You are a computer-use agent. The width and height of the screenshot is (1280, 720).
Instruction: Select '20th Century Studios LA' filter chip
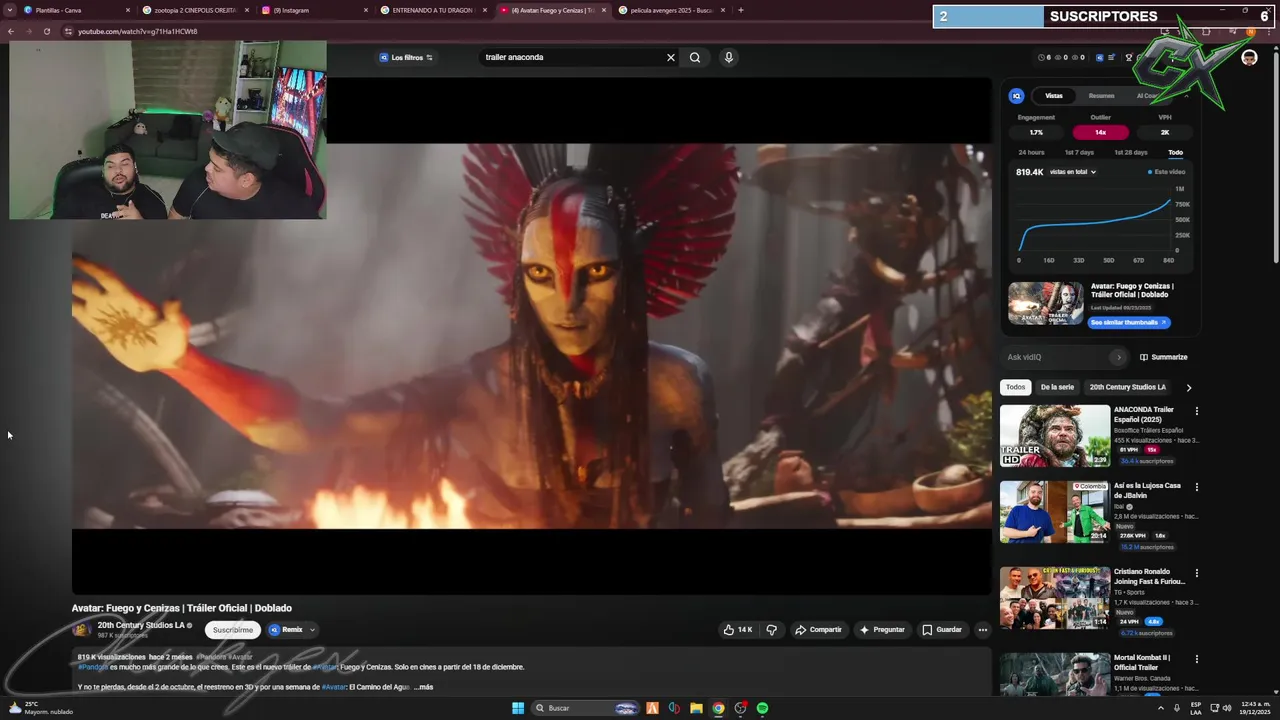1127,387
